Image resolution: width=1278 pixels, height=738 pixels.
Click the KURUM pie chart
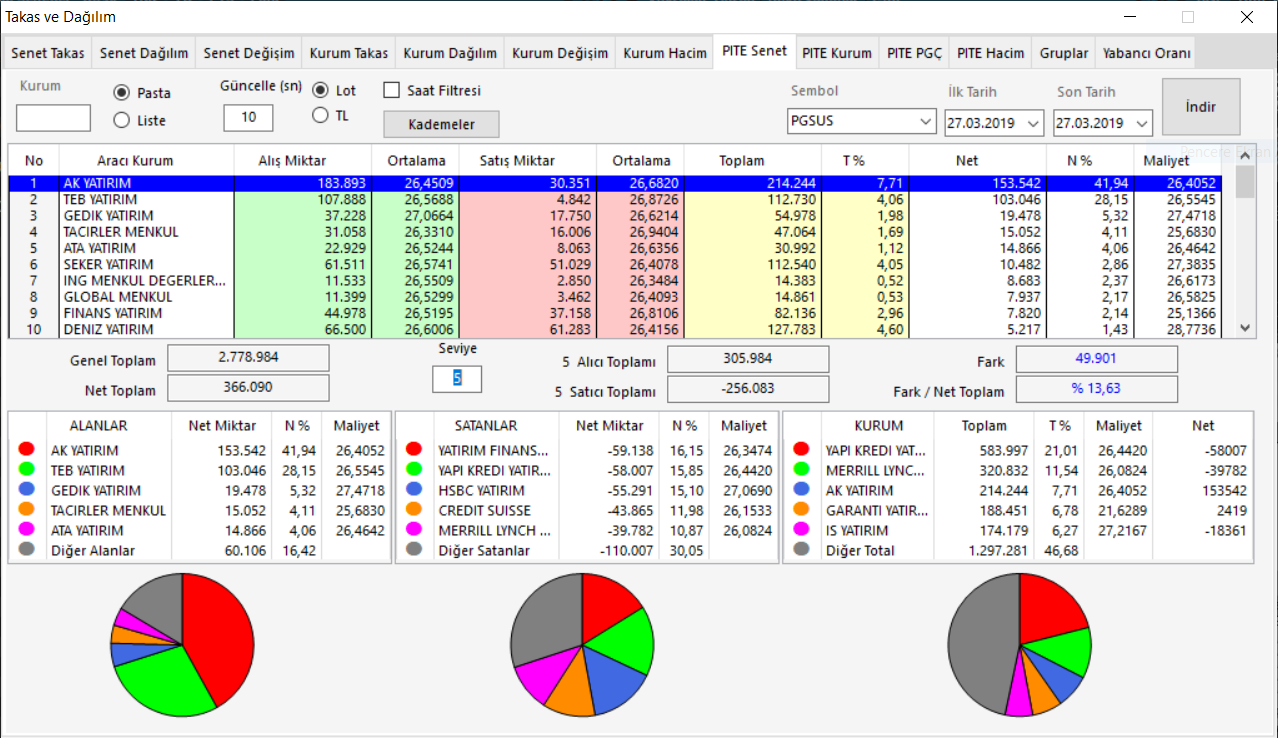(1019, 644)
